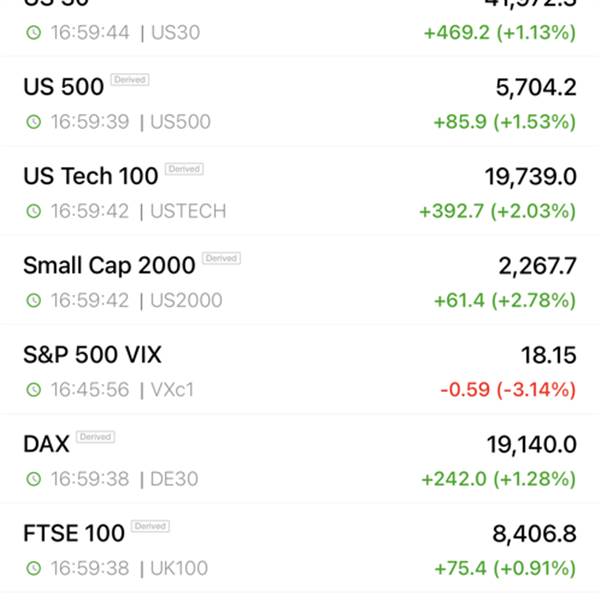Select the DAX index name
This screenshot has width=600, height=600.
[46, 444]
